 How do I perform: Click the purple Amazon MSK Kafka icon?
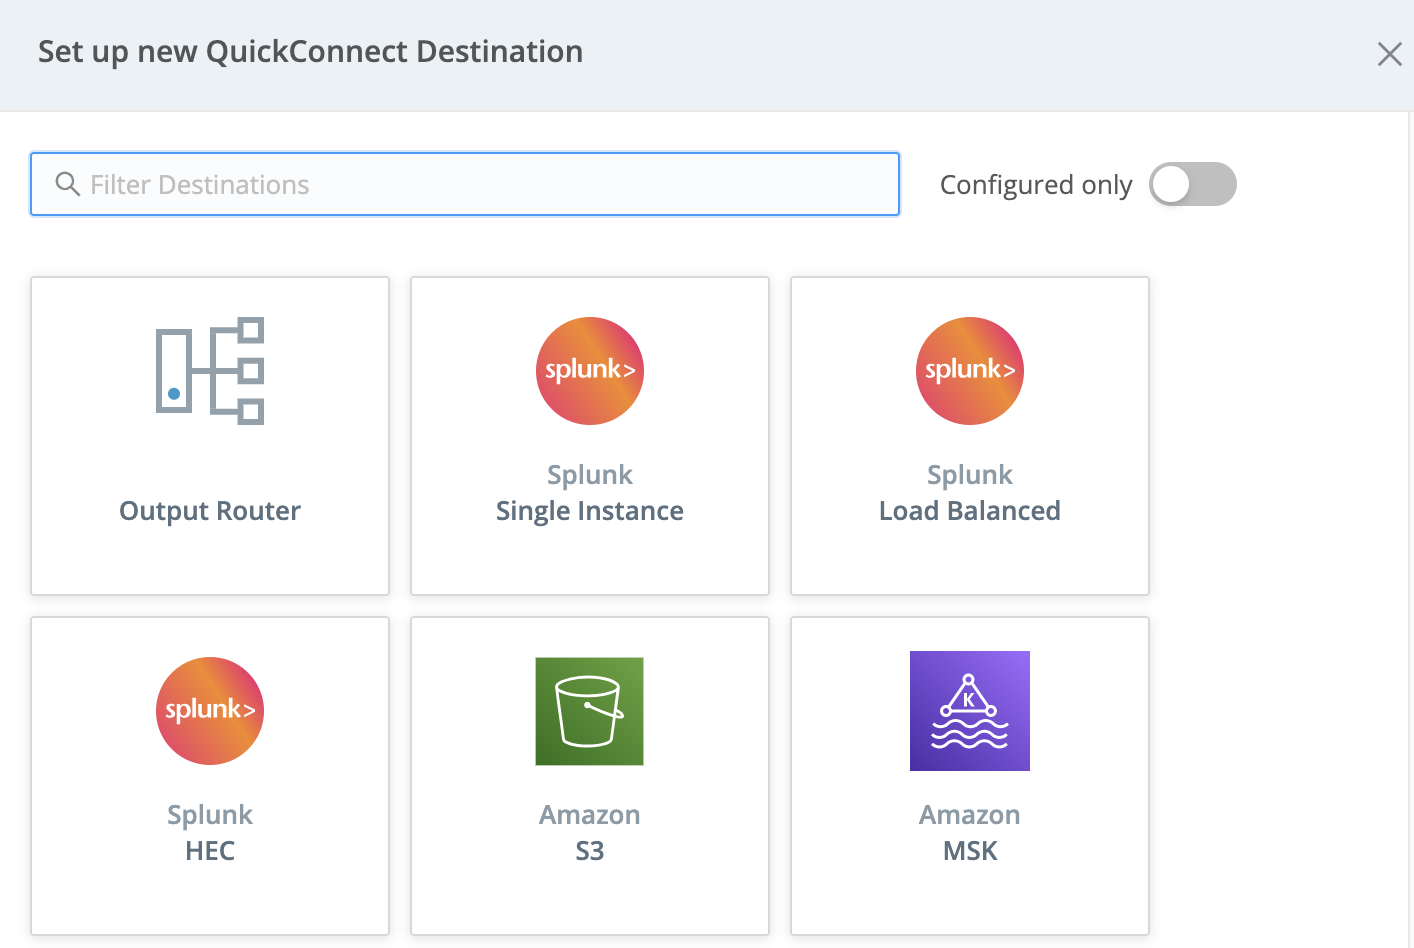[969, 711]
